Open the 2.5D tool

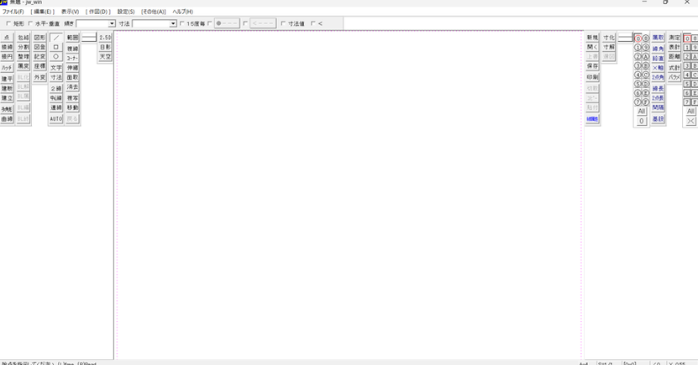pos(105,38)
